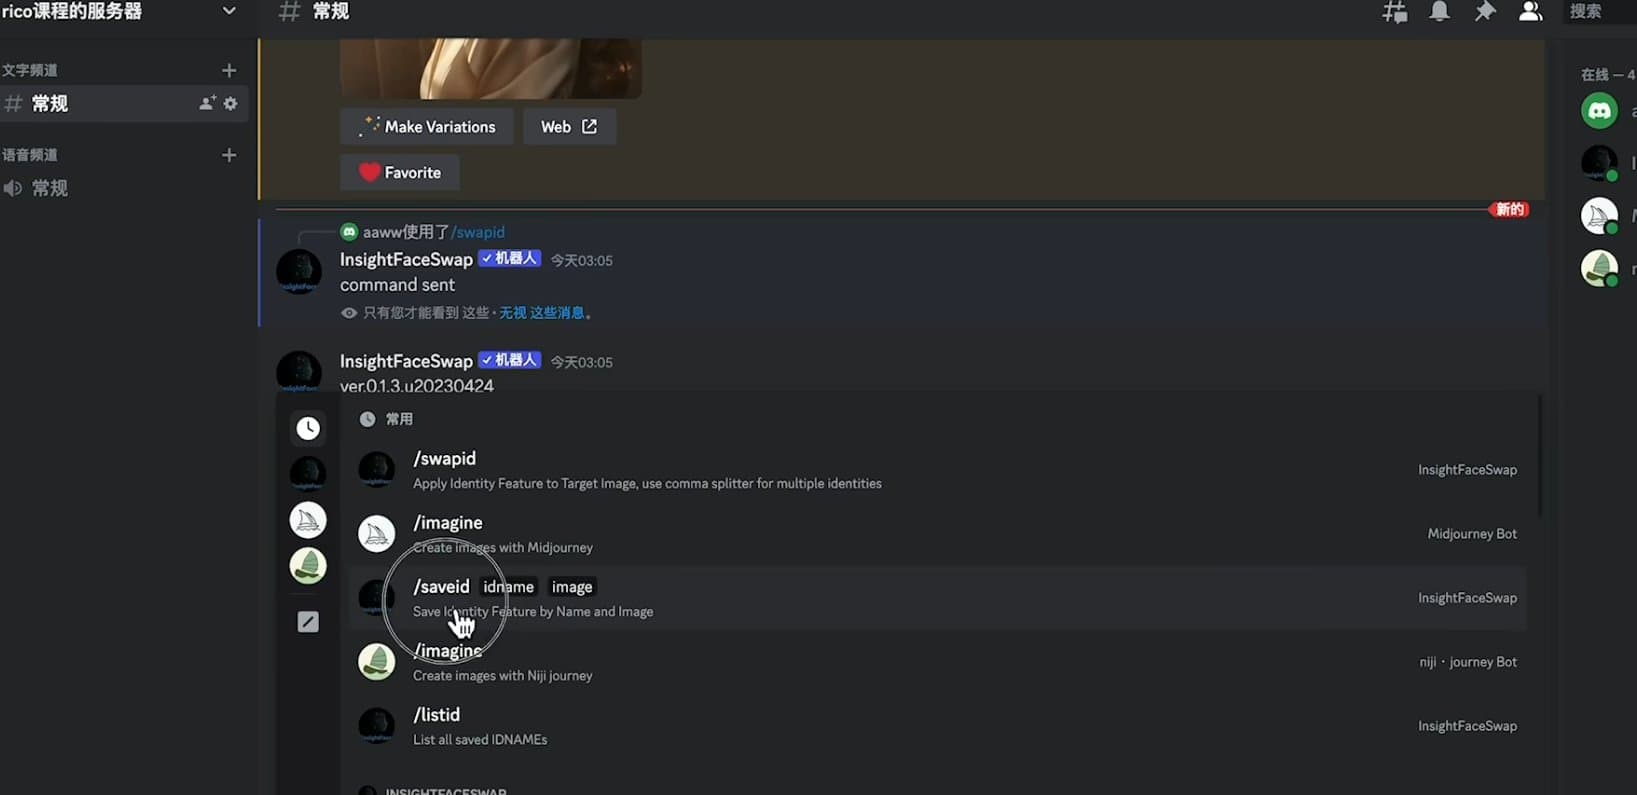Click the ver.0.1.3.u20230424 message text
Image resolution: width=1637 pixels, height=795 pixels.
click(417, 386)
